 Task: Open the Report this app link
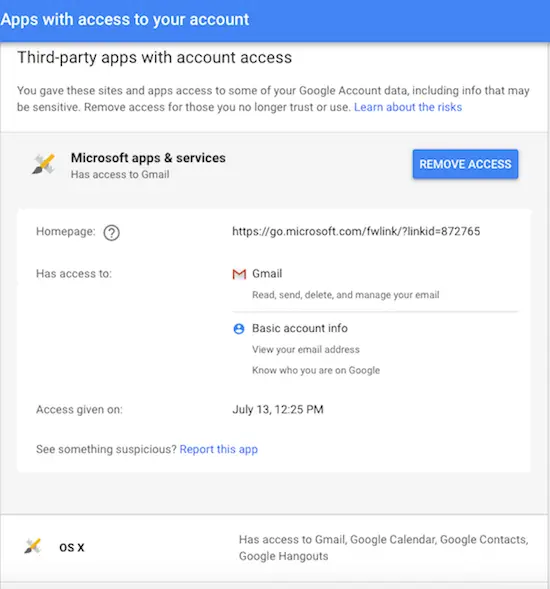coord(219,449)
